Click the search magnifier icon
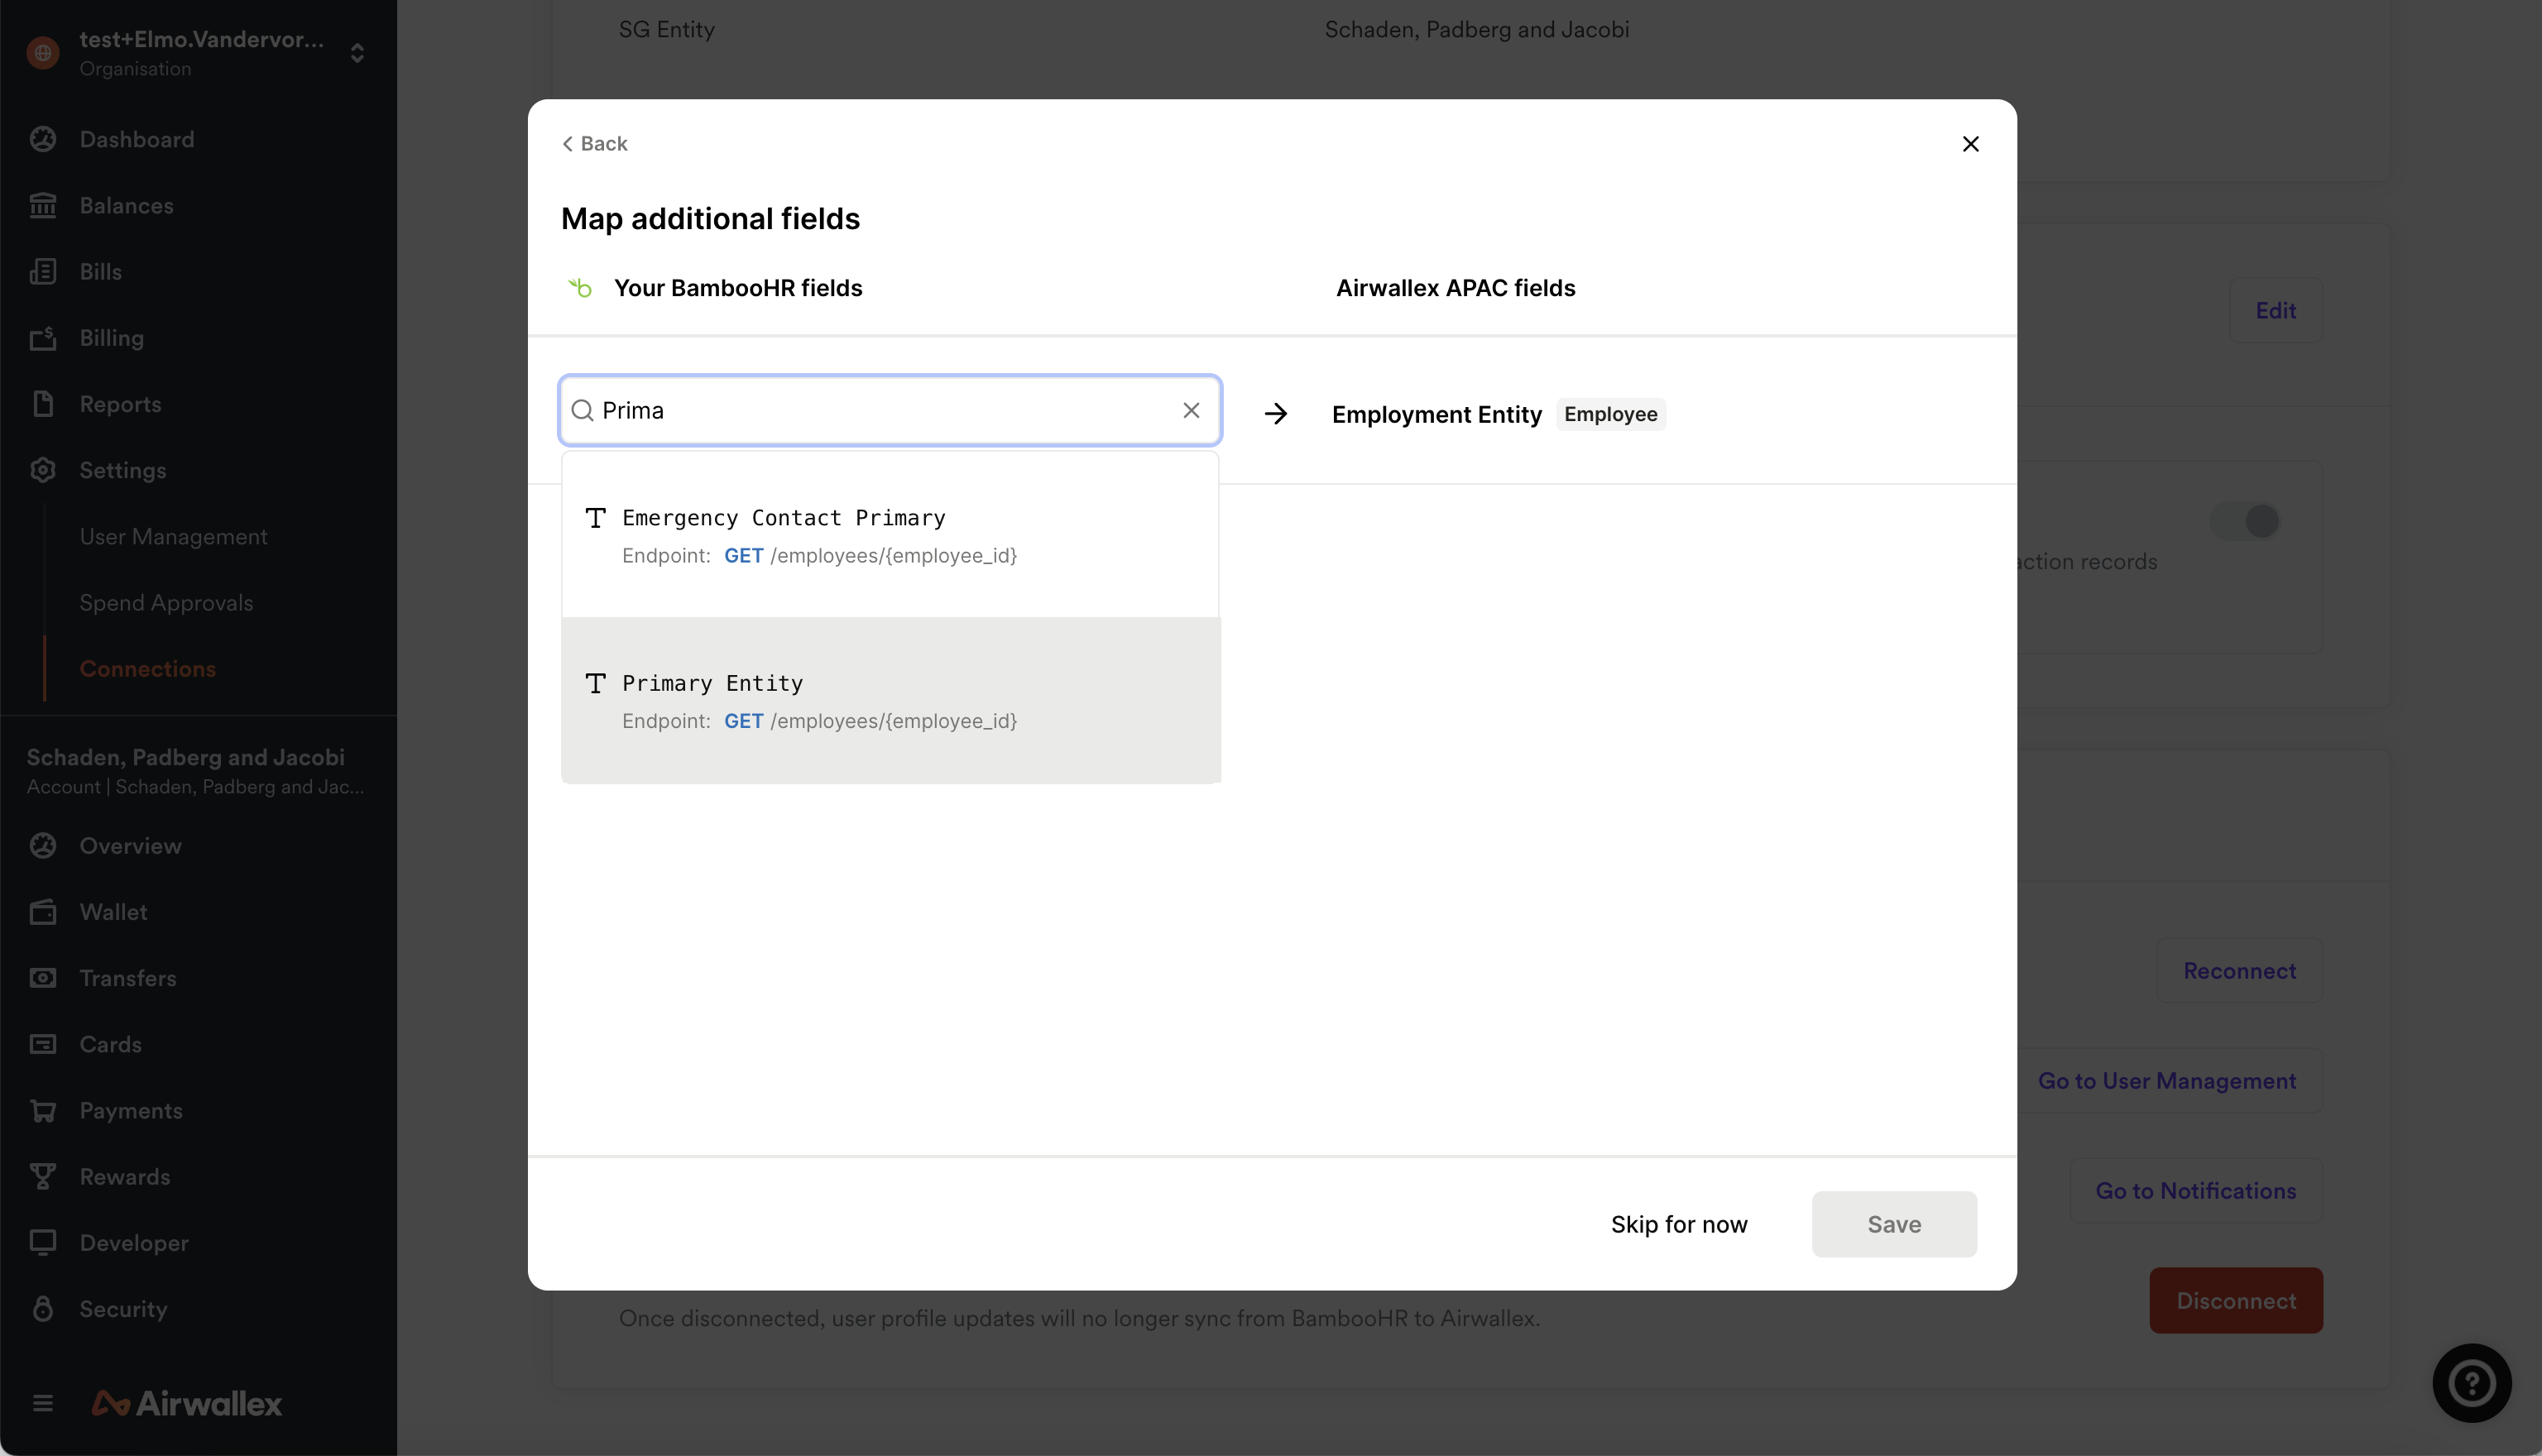This screenshot has height=1456, width=2542. pyautogui.click(x=582, y=410)
